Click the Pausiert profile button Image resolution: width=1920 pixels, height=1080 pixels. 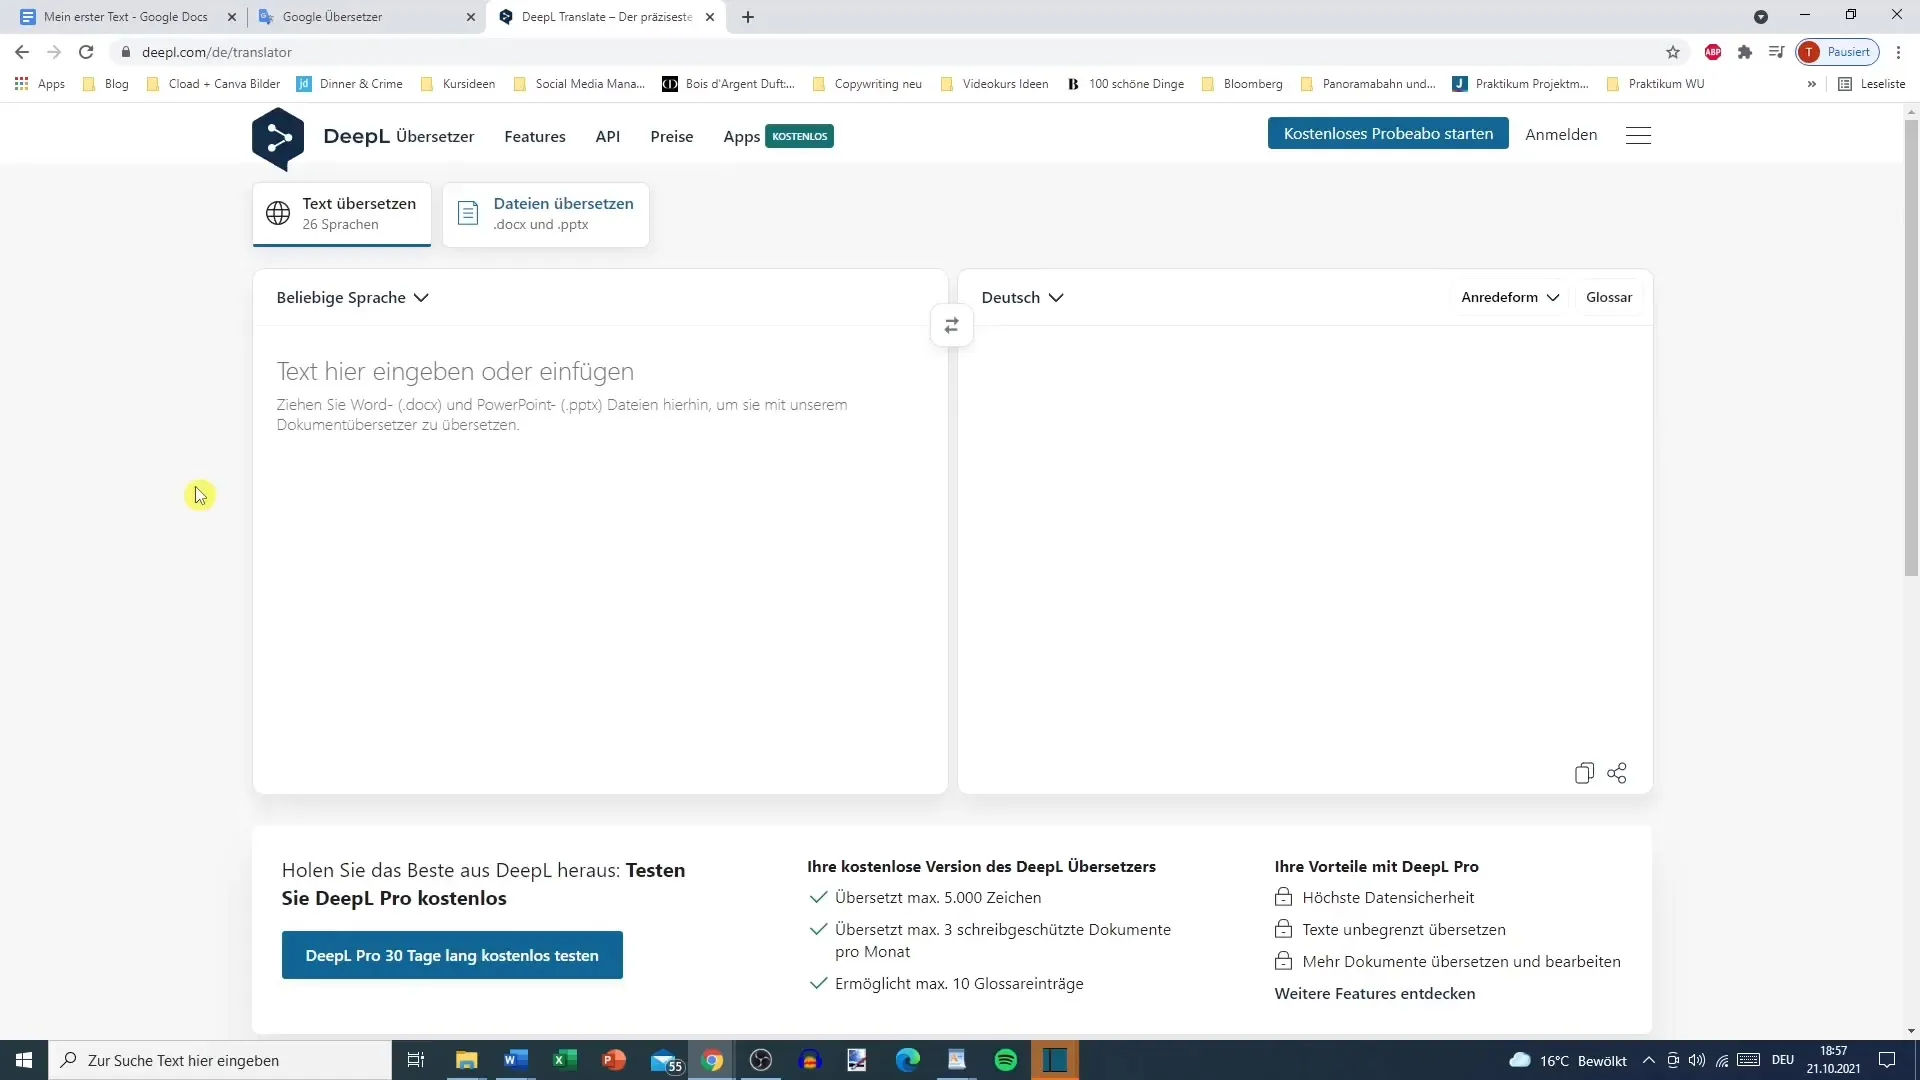click(x=1838, y=52)
